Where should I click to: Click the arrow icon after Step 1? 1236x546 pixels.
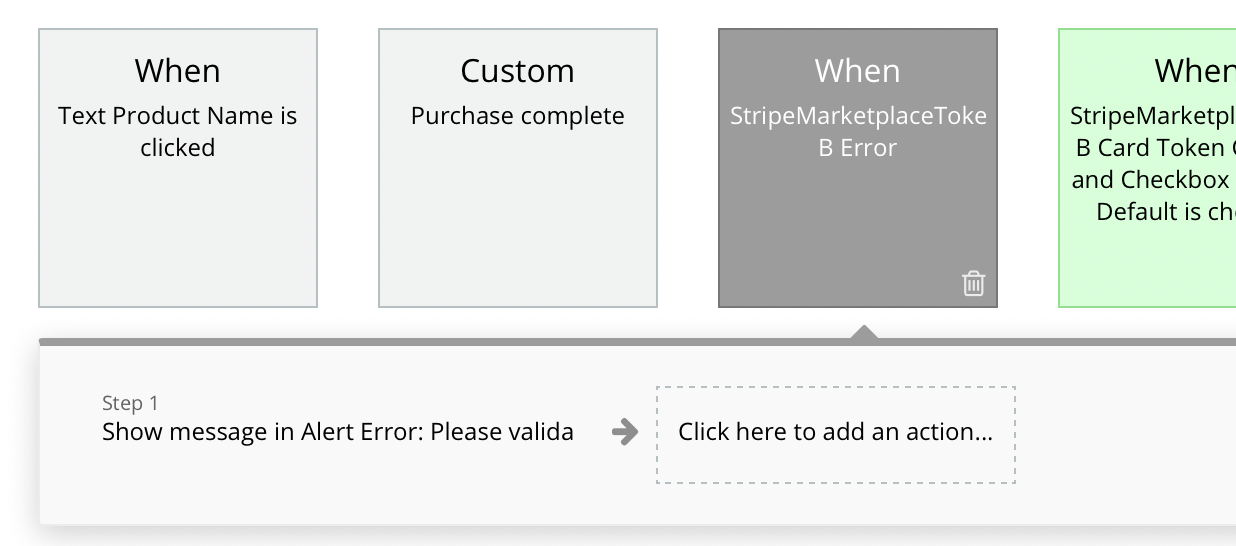625,432
